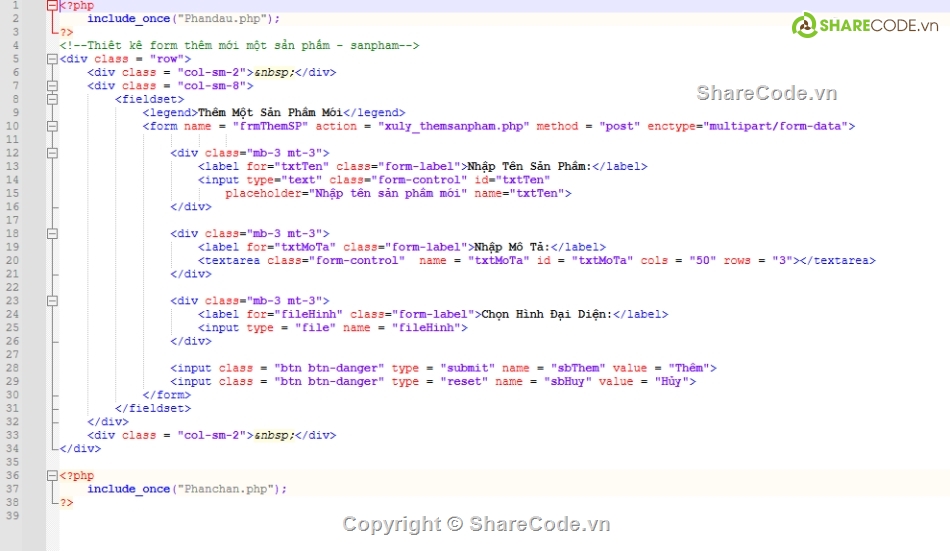Click line number 10 in the margin
This screenshot has width=950, height=551.
click(x=14, y=126)
